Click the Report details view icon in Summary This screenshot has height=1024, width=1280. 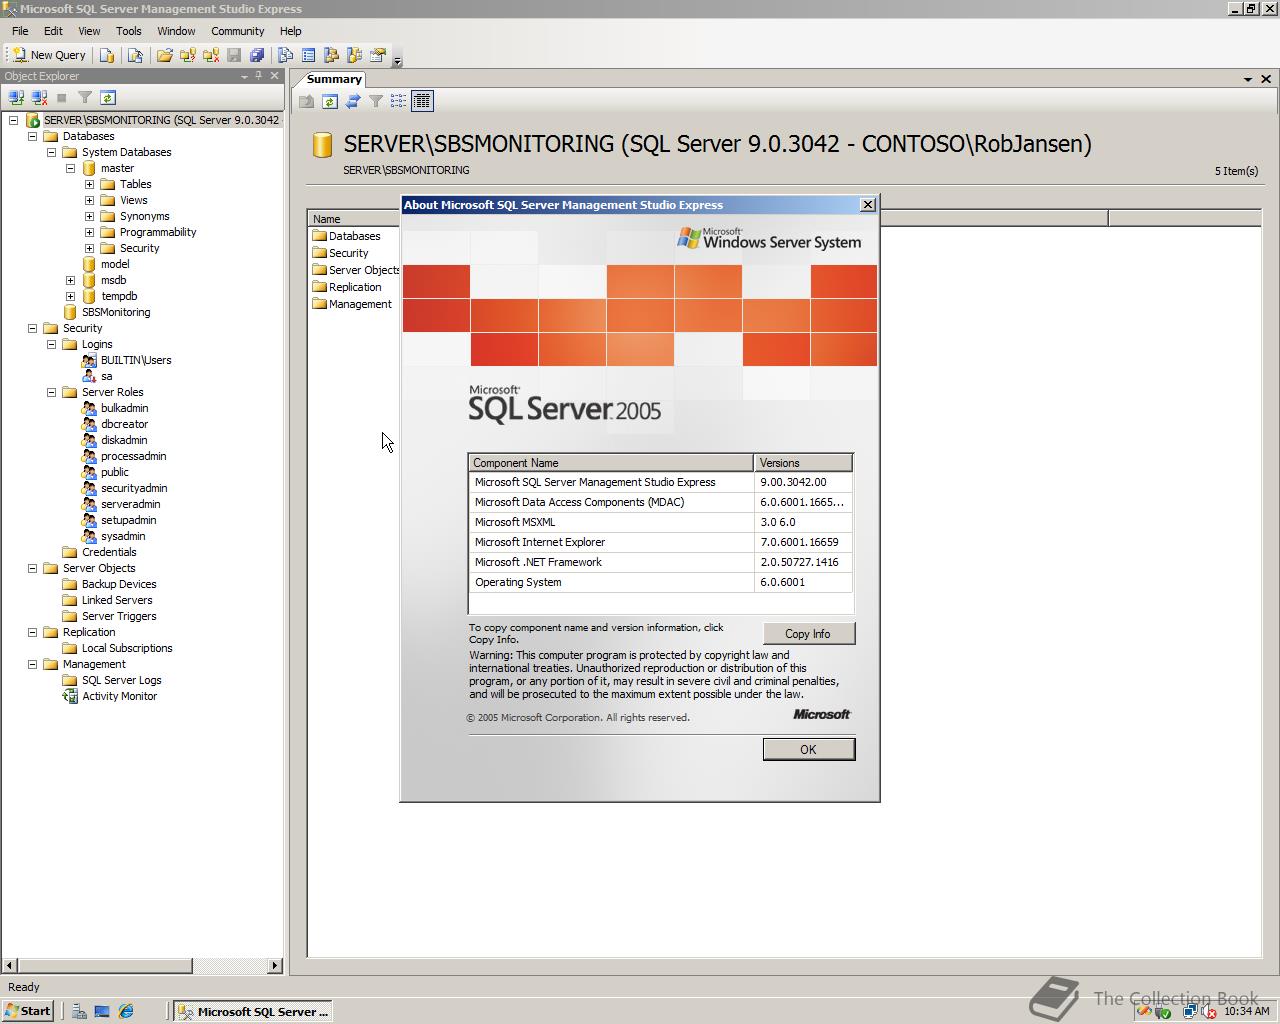(422, 101)
